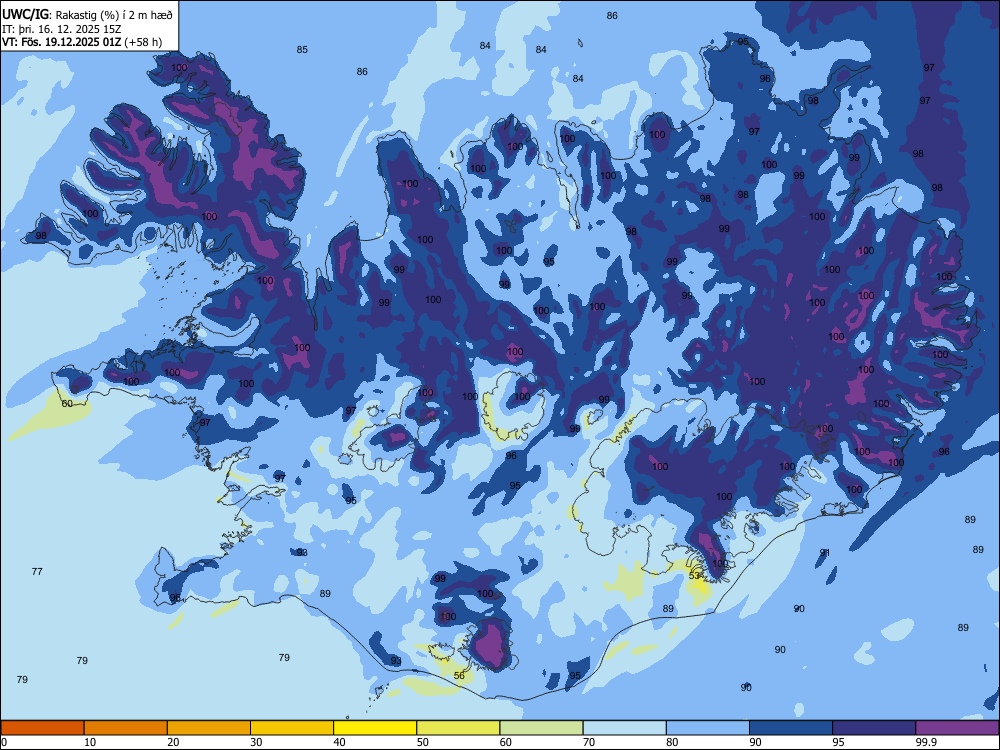Image resolution: width=1000 pixels, height=750 pixels.
Task: Select the orange 10–20 legend color segment
Action: click(x=126, y=728)
